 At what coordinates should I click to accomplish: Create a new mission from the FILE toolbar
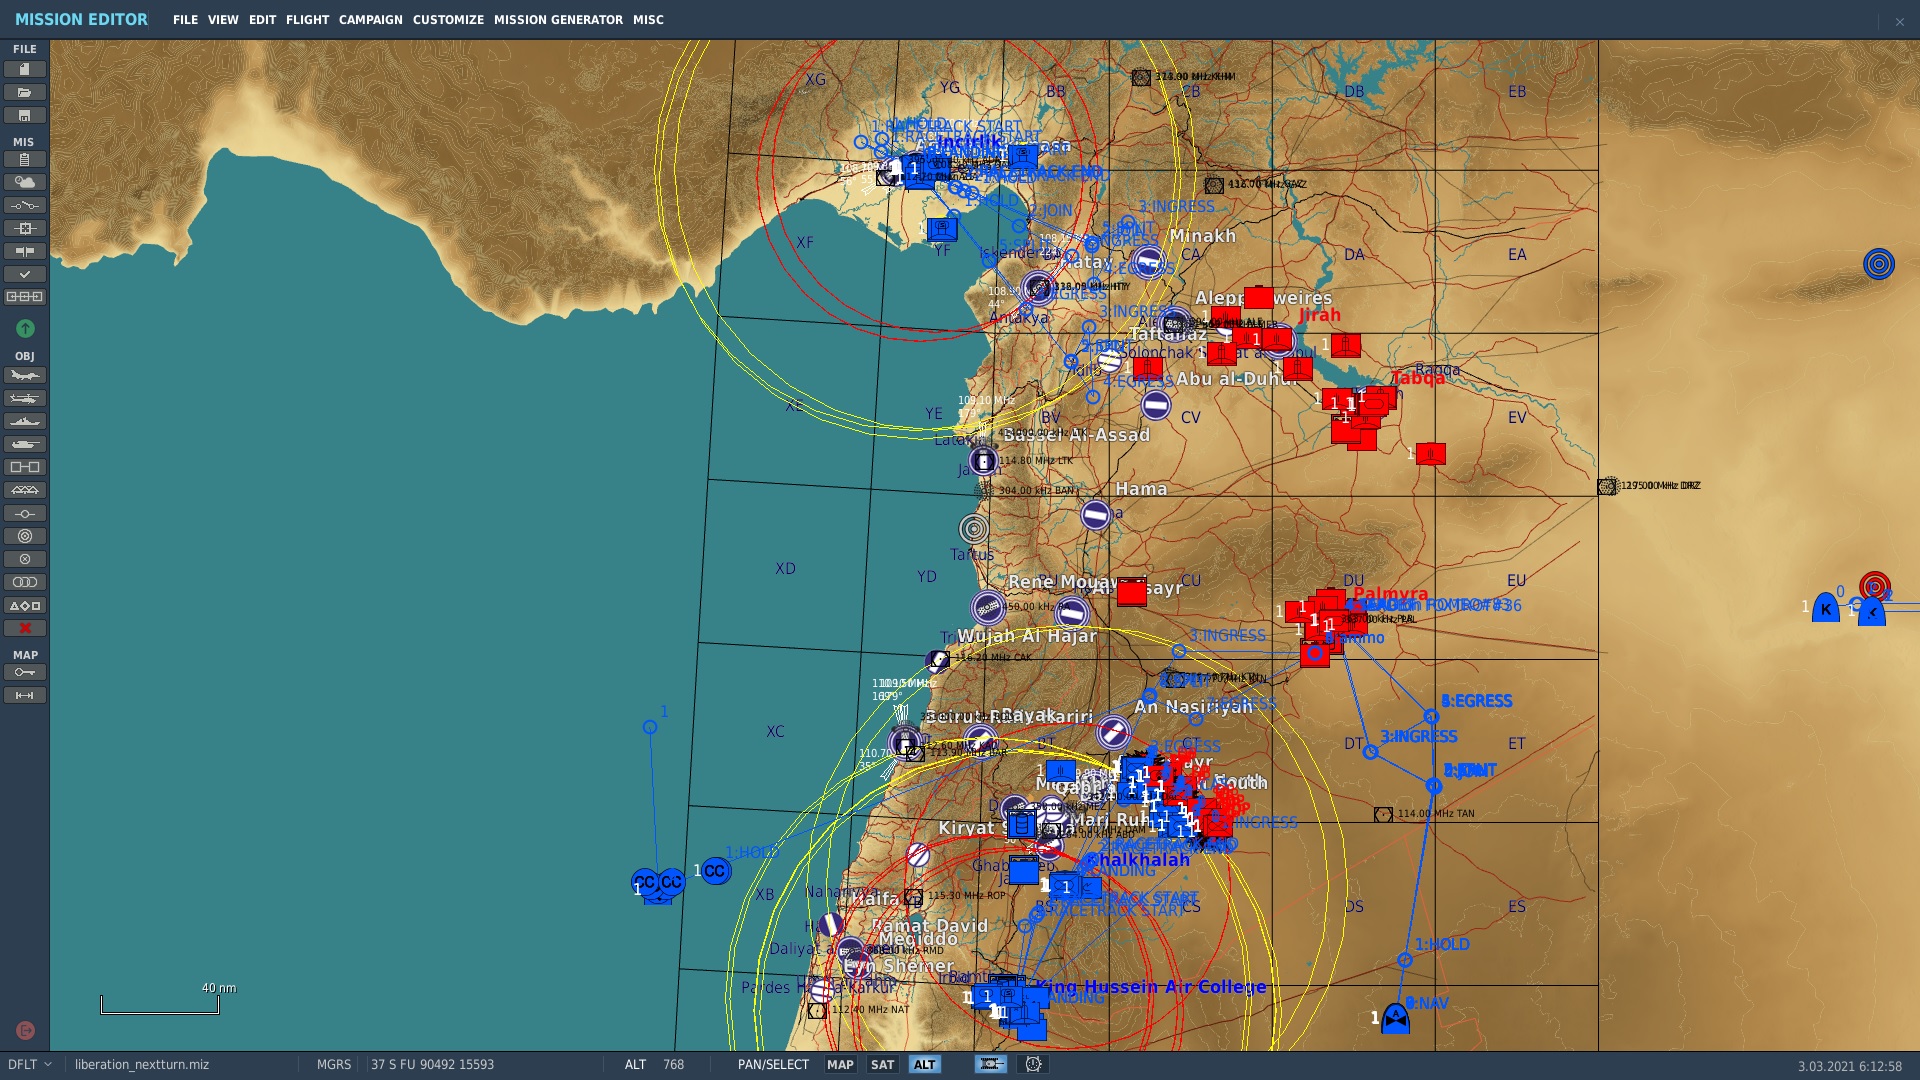(25, 68)
